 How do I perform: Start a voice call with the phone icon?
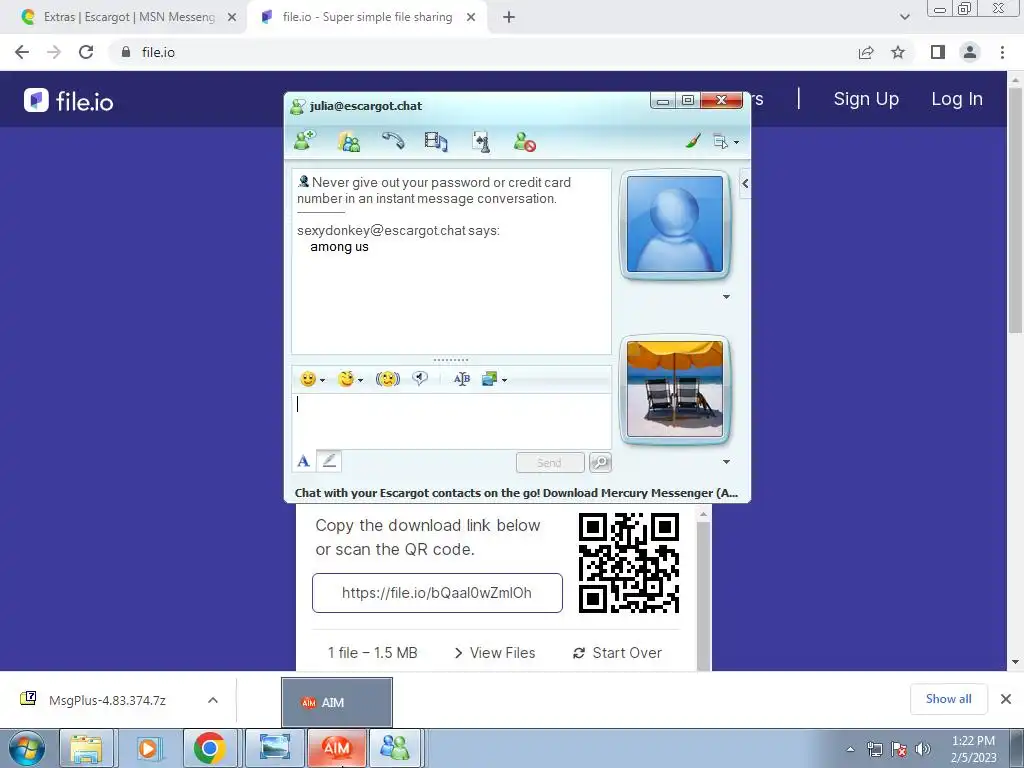[393, 140]
